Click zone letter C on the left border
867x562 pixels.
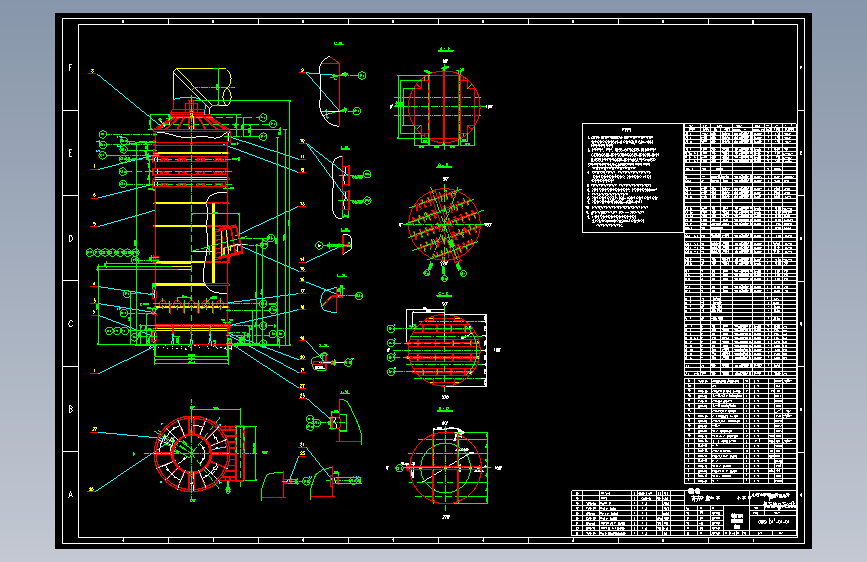(70, 324)
